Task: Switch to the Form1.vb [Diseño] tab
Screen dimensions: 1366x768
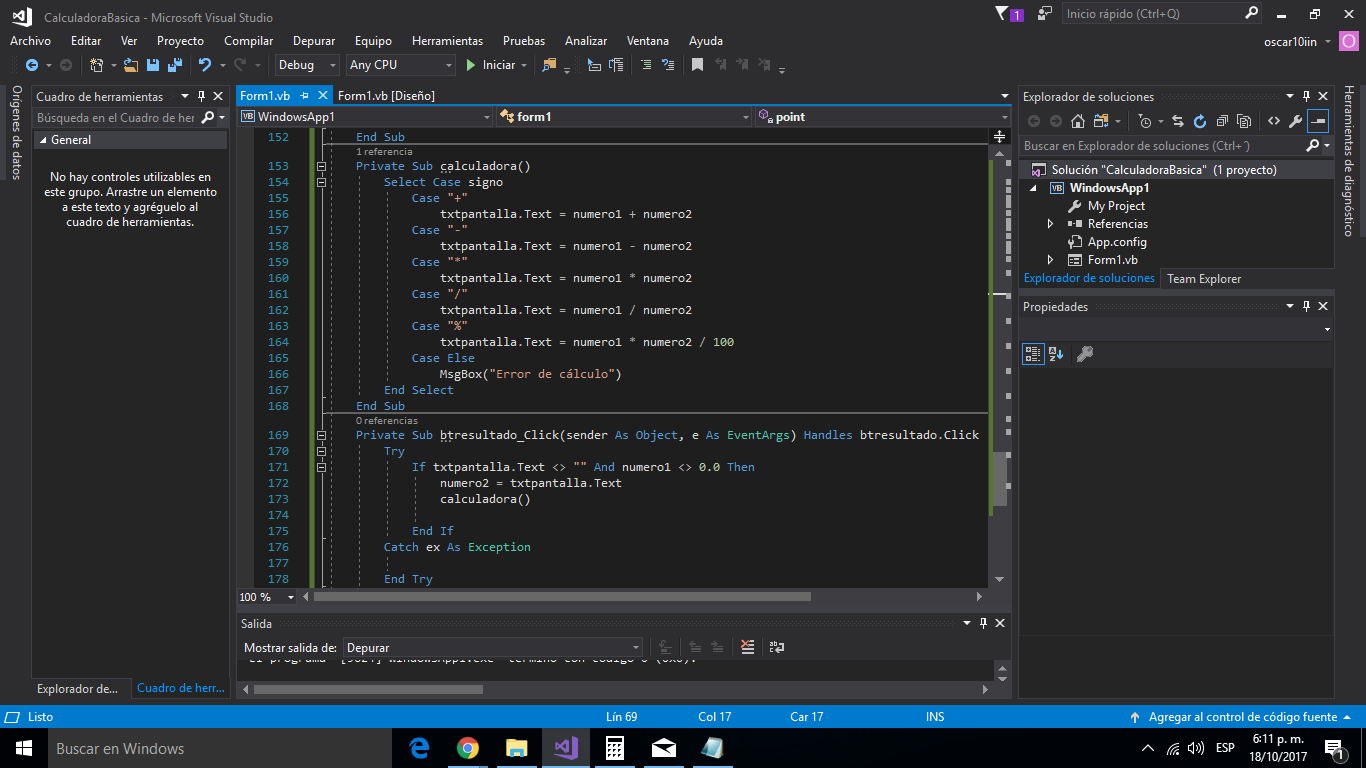Action: coord(386,96)
